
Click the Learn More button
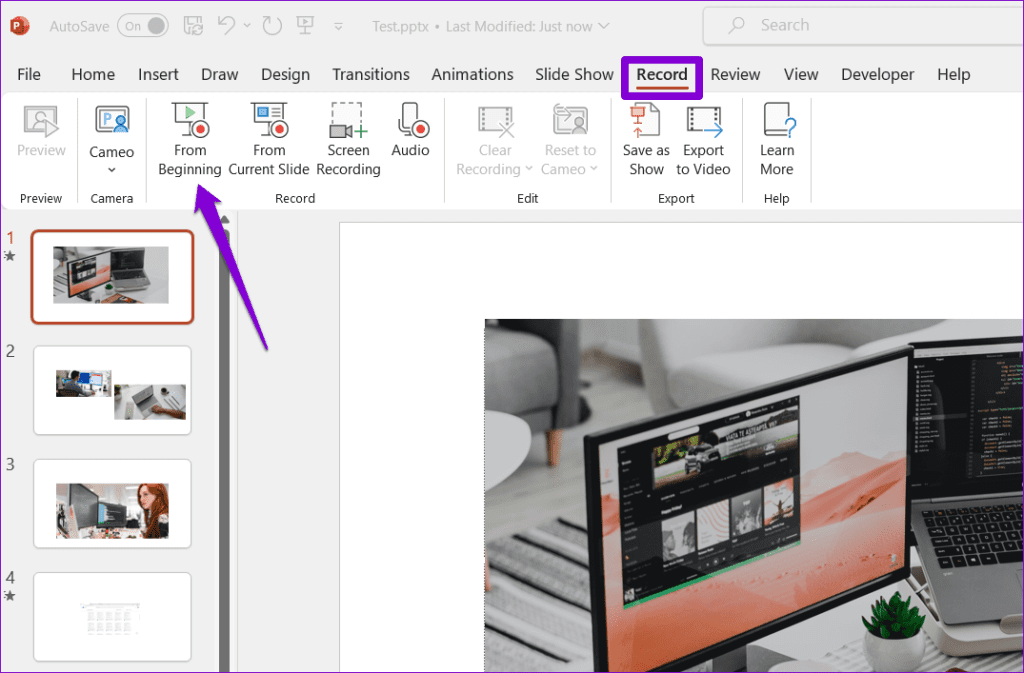pos(777,140)
